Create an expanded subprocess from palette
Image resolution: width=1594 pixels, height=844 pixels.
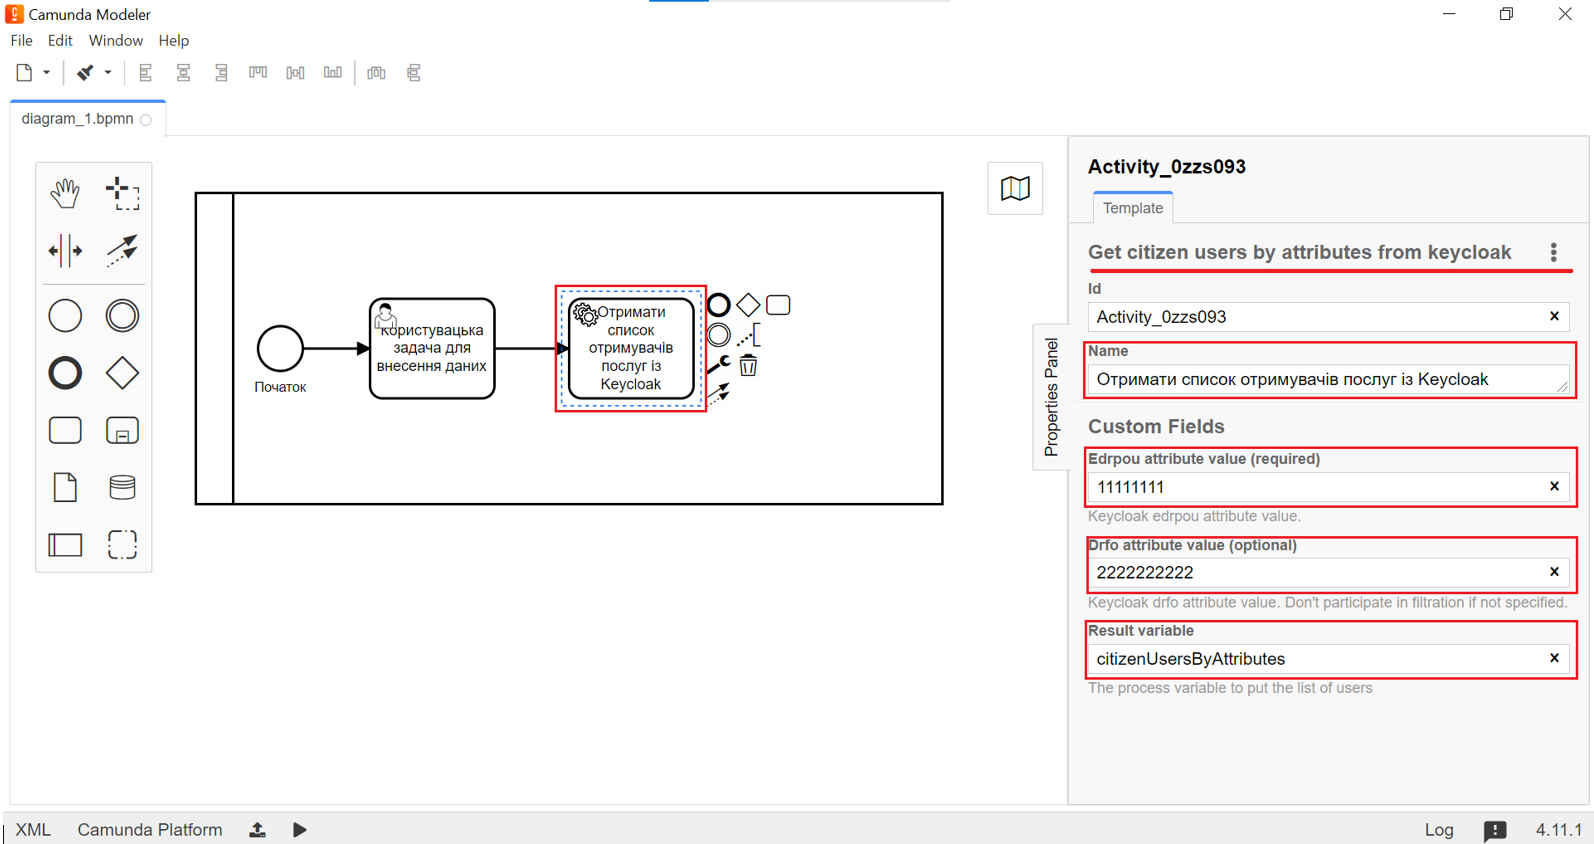pyautogui.click(x=122, y=430)
